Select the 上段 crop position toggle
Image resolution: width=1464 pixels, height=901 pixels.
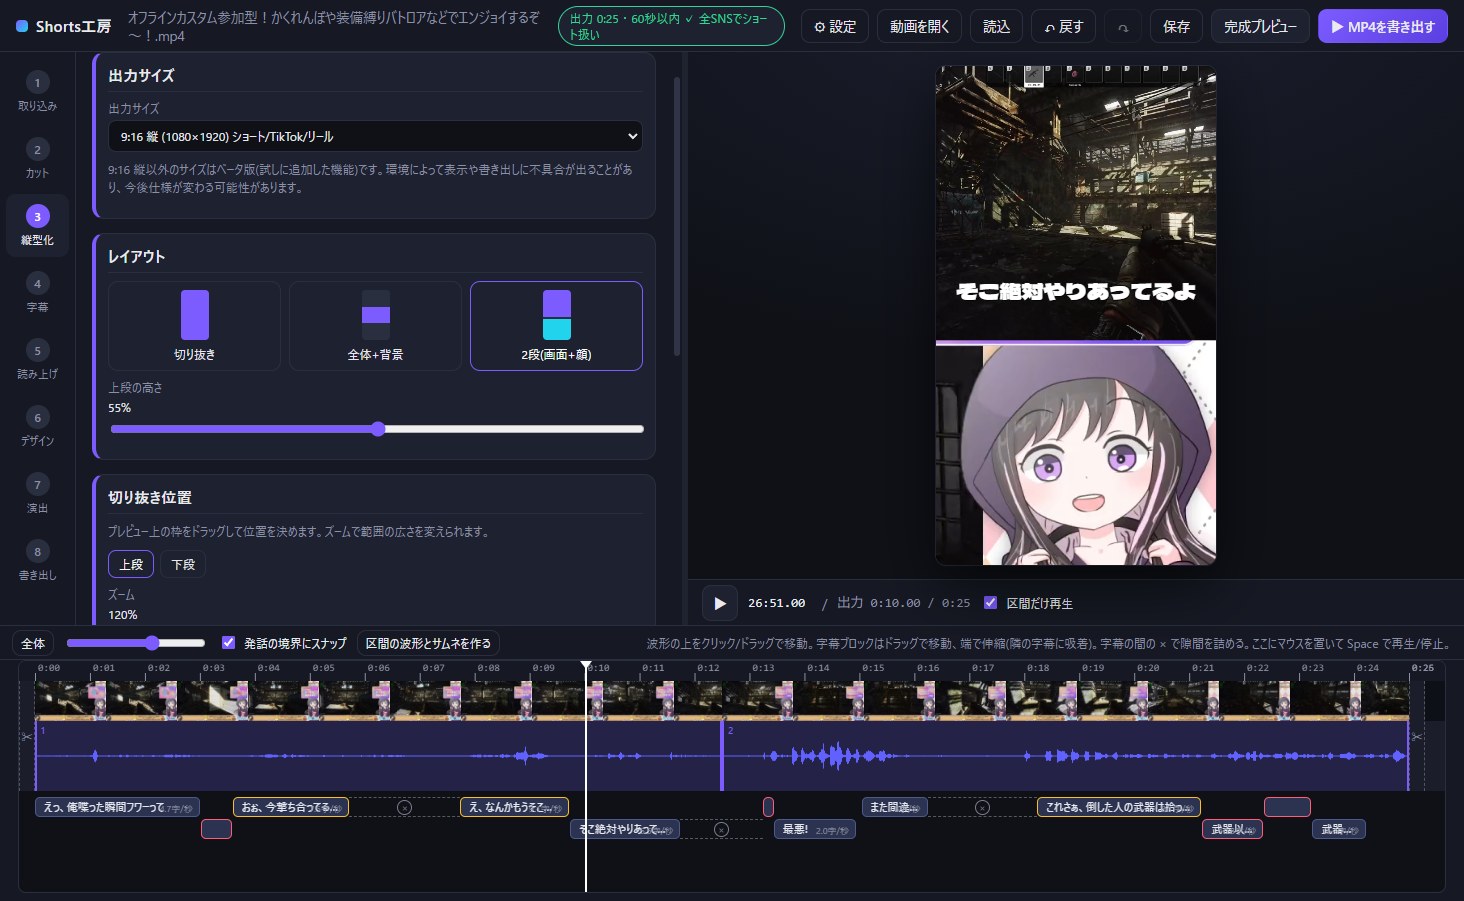(131, 564)
